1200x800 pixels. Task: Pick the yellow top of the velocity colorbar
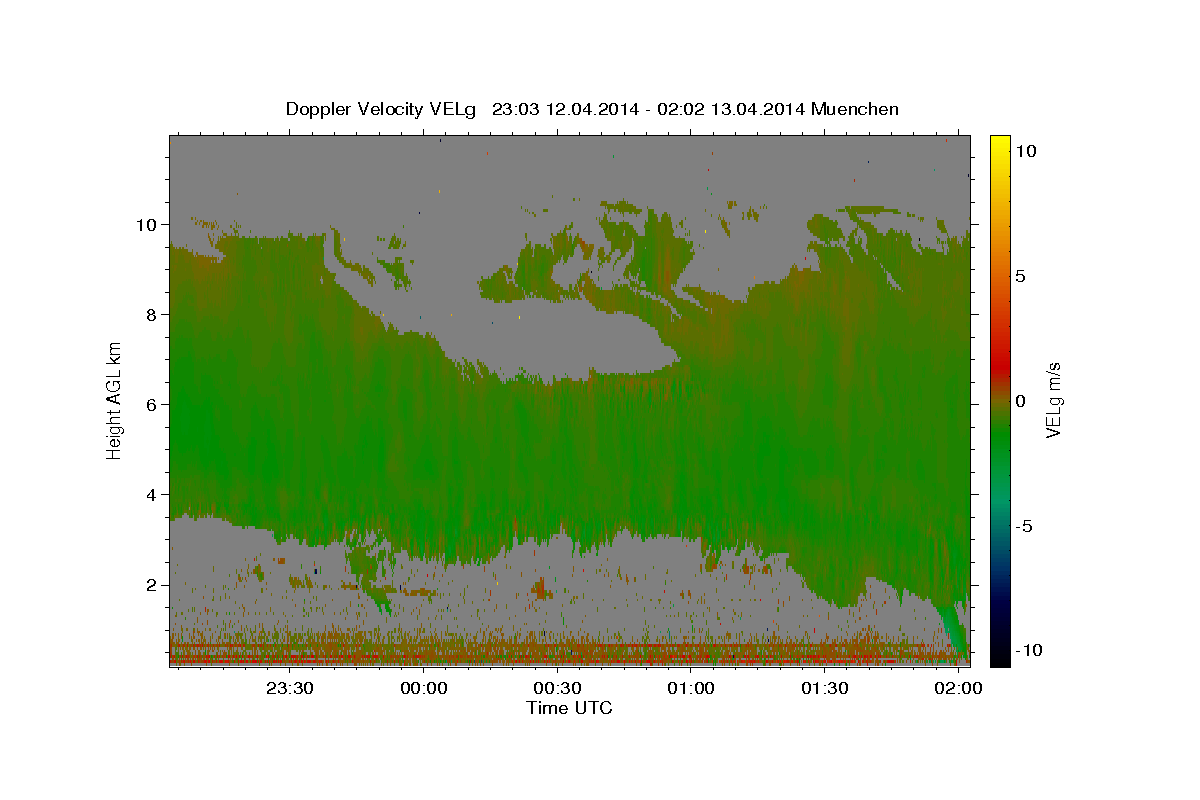(x=999, y=143)
